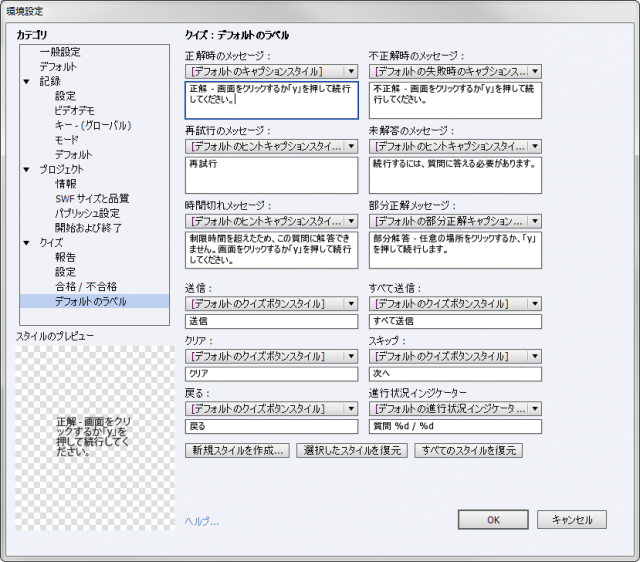Screen dimensions: 640x562
Task: Click the キャンセル button
Action: pos(572,520)
